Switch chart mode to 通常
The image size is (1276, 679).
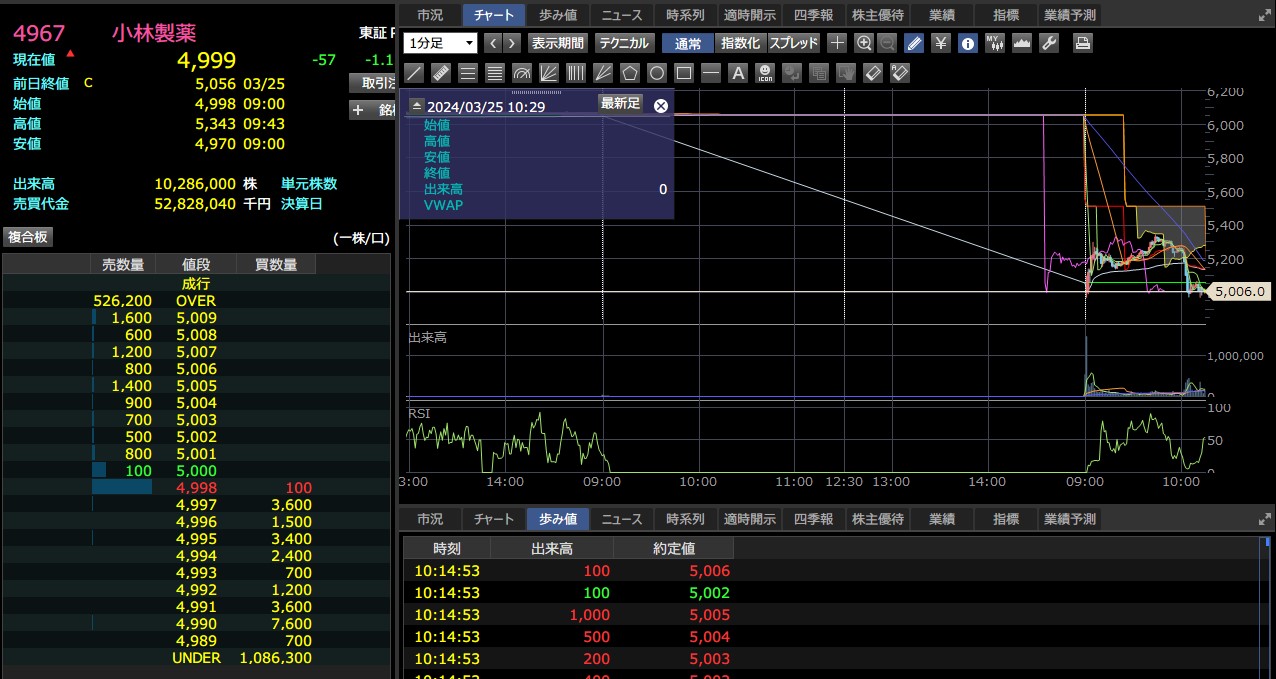point(688,43)
